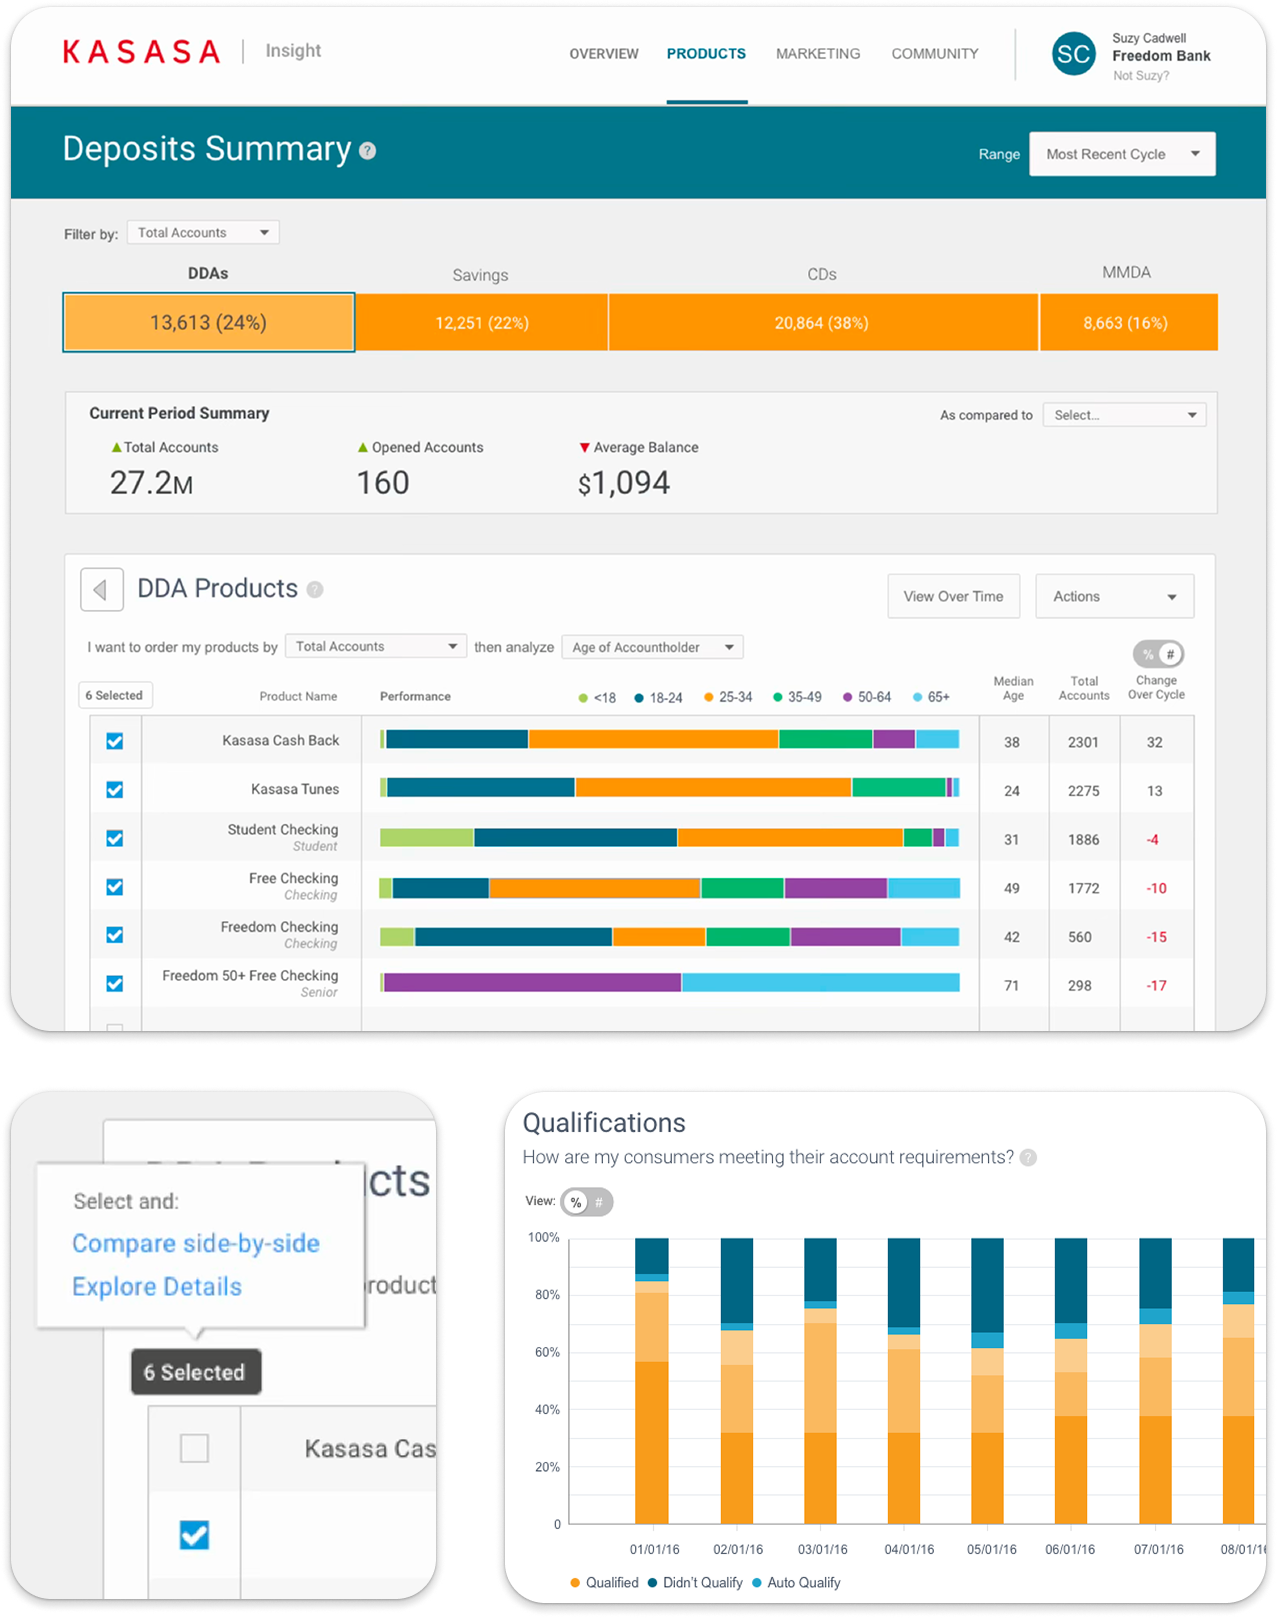Open help icon beside DDA Products
This screenshot has width=1277, height=1618.
click(x=315, y=590)
